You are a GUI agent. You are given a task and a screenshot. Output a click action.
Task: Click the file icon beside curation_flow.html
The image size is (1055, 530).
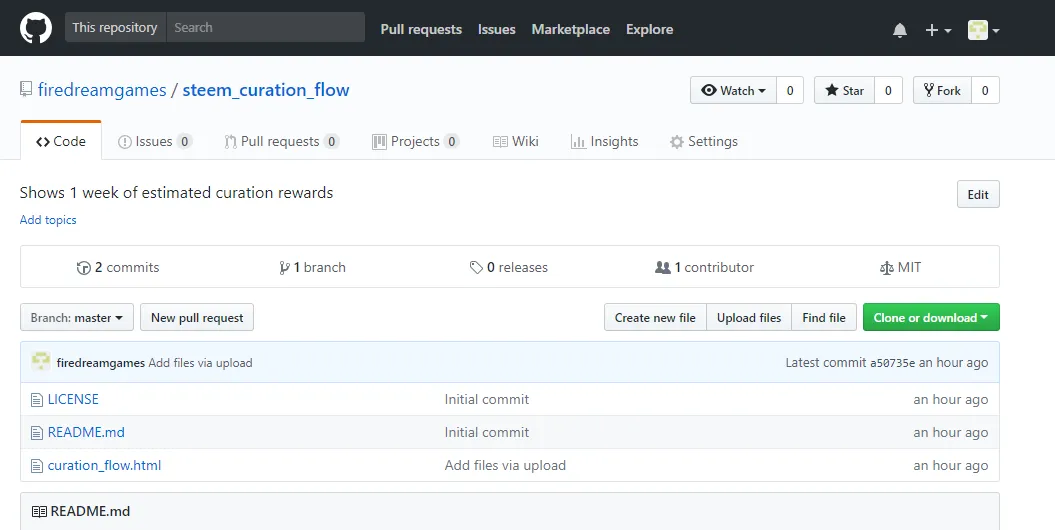pos(37,466)
